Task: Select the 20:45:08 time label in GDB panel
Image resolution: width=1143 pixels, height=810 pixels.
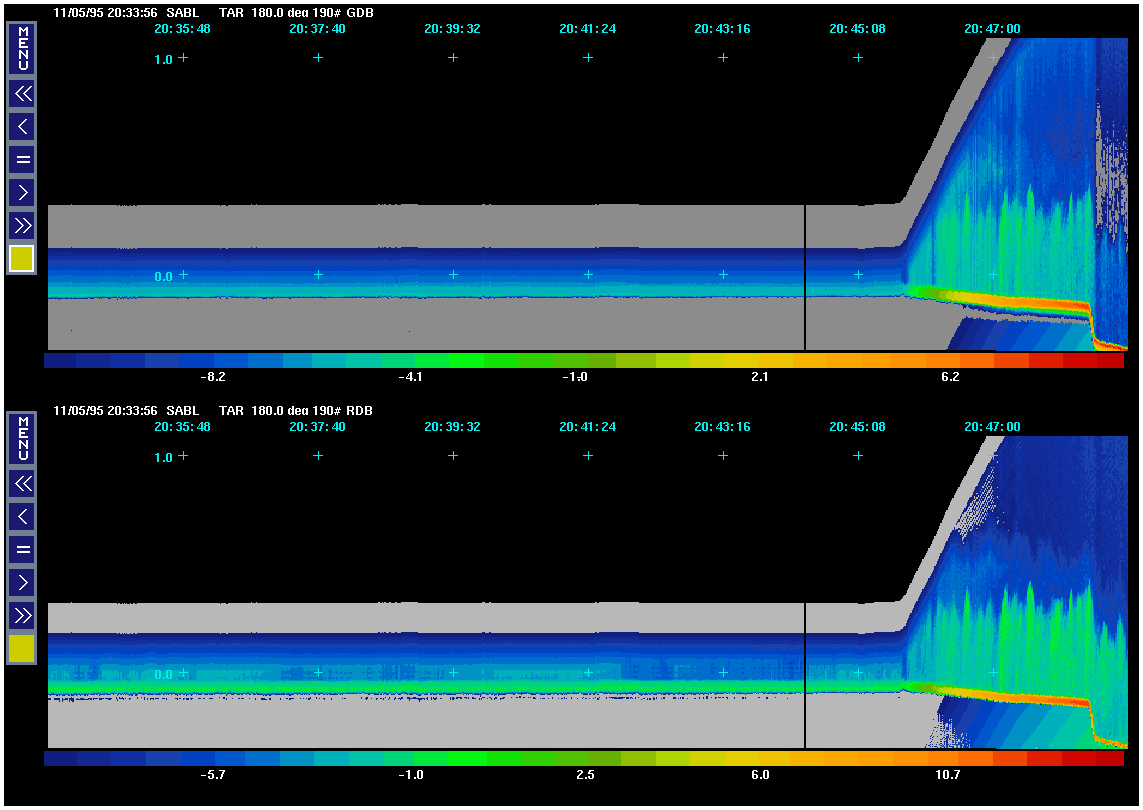Action: point(857,29)
